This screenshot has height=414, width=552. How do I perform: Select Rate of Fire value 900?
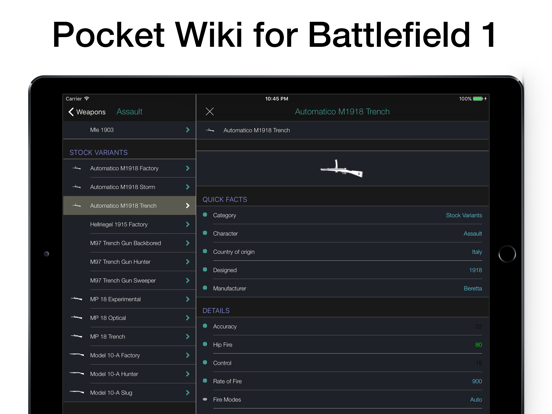477,382
